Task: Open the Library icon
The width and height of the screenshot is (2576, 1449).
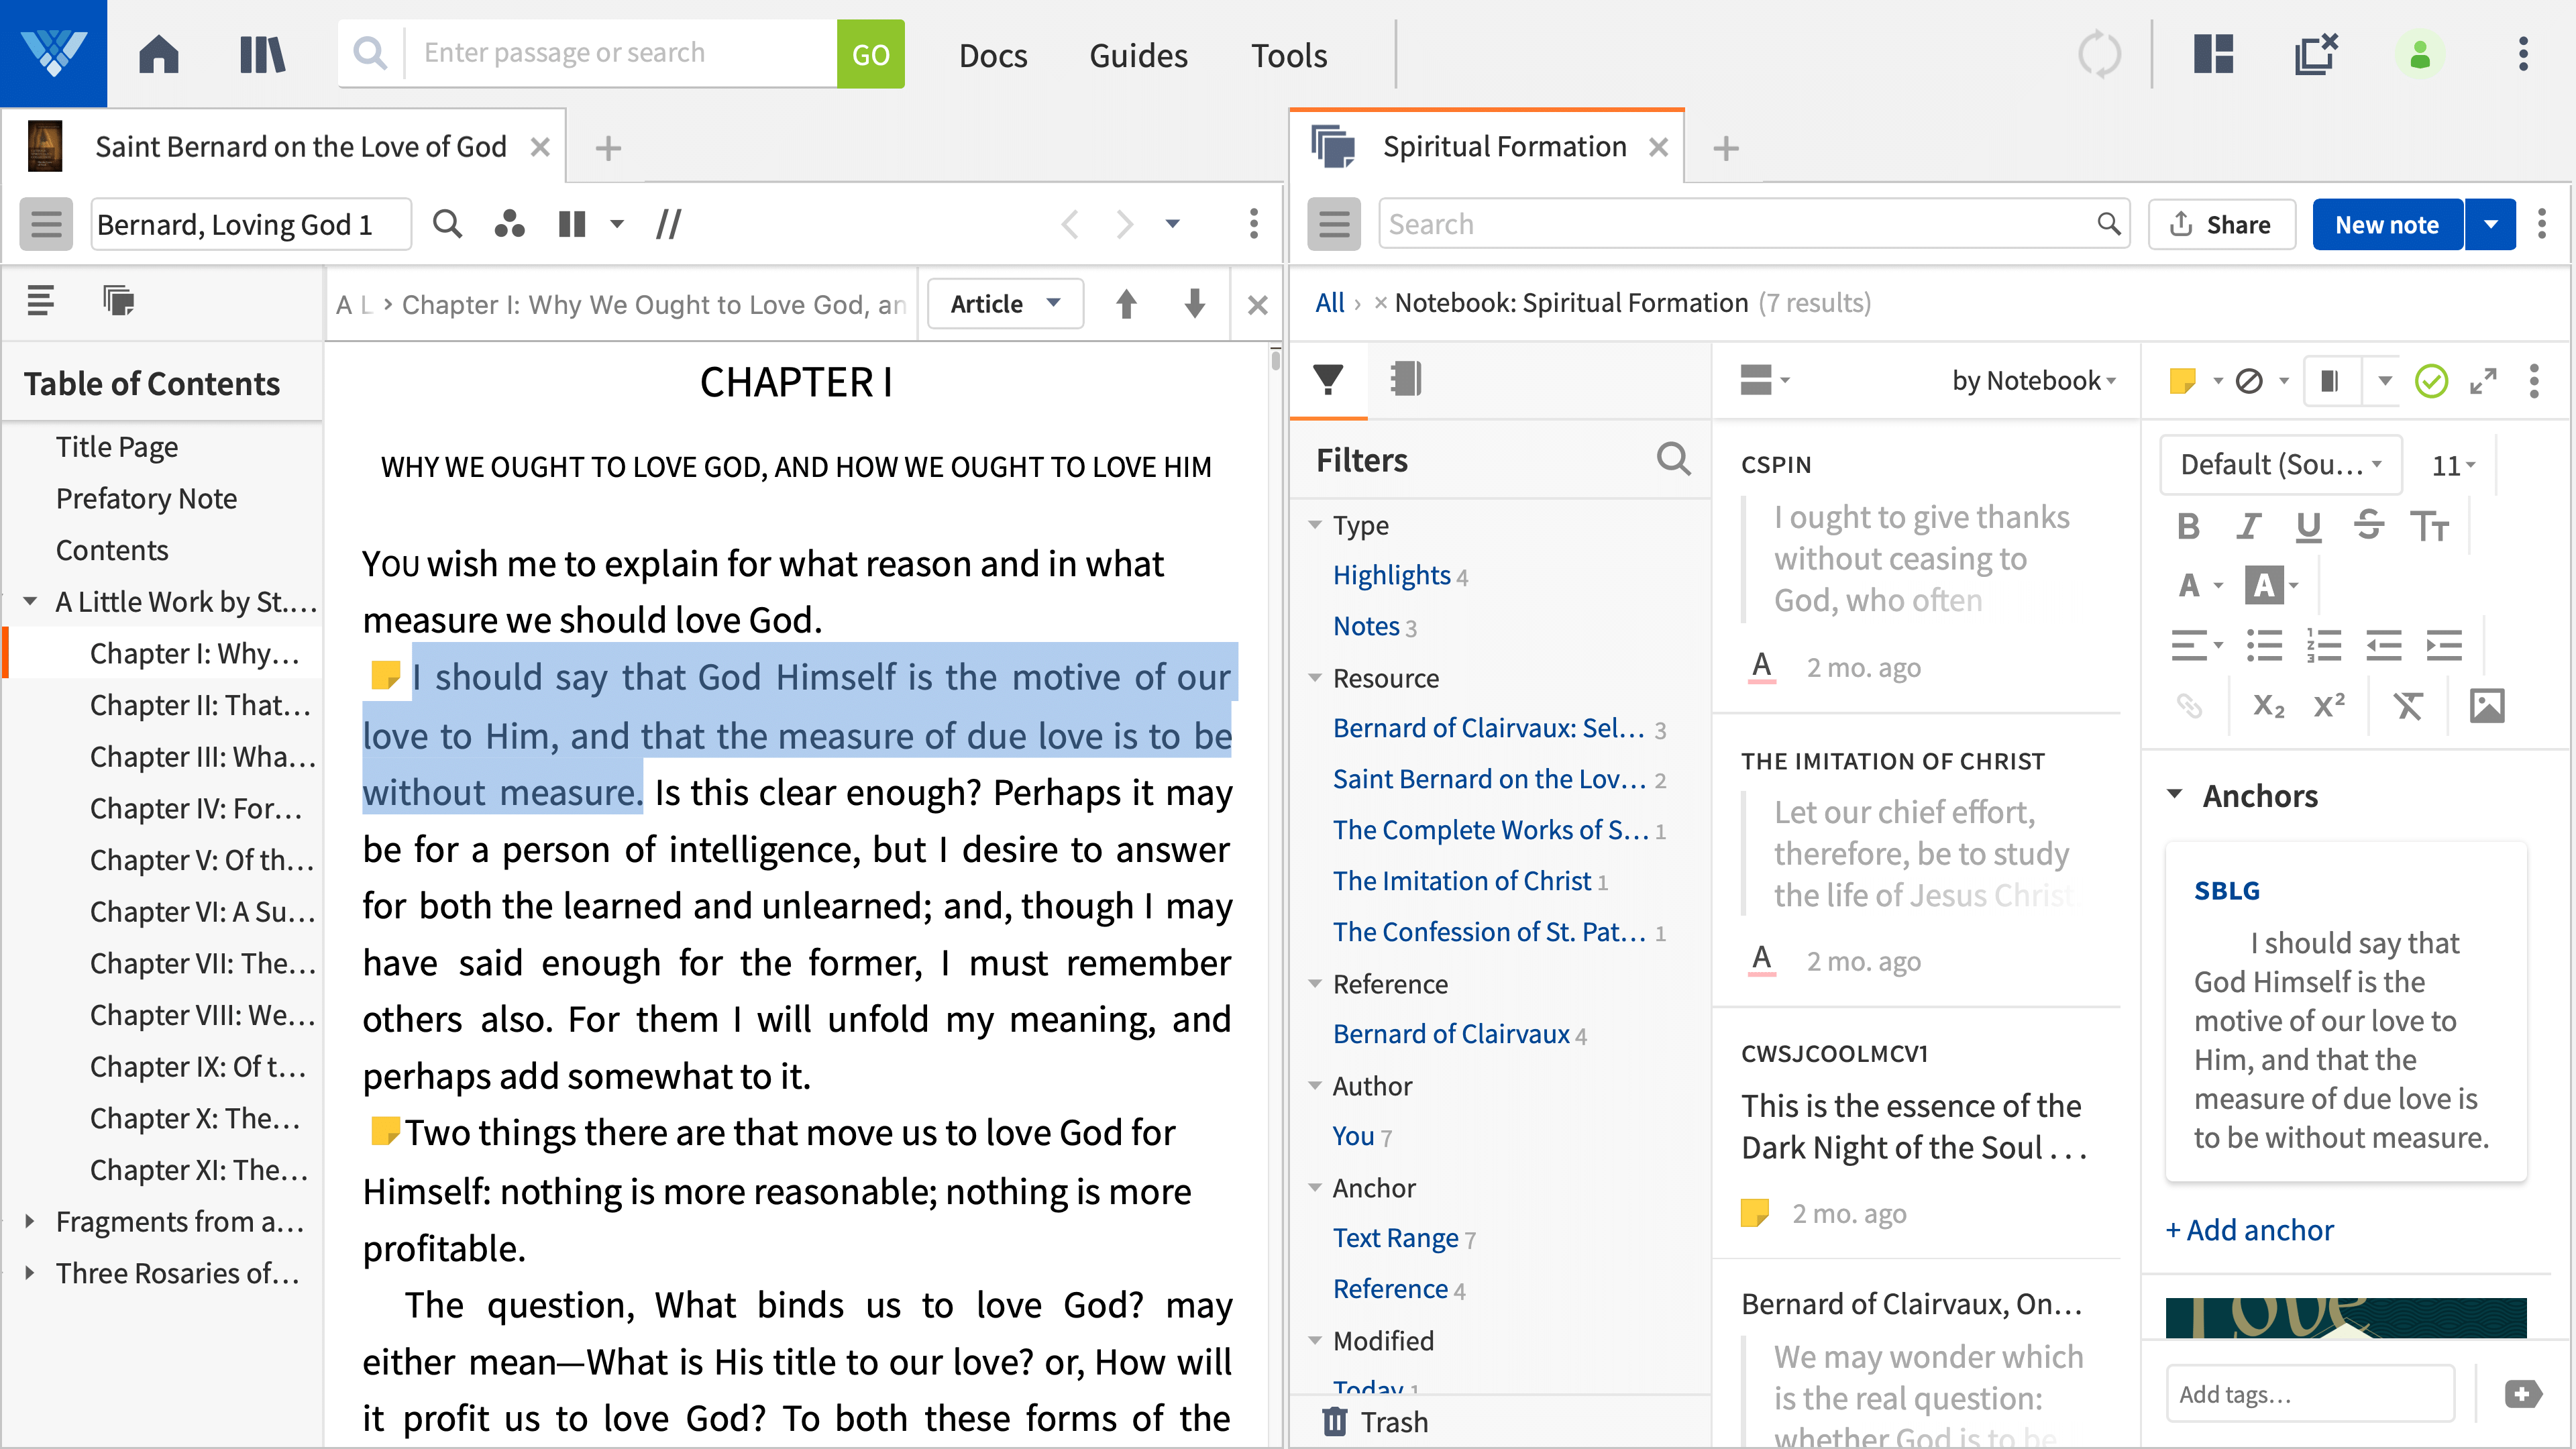Action: pos(262,54)
